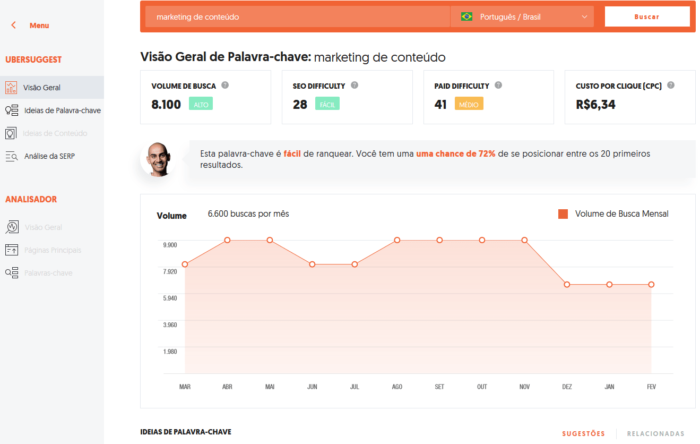The height and width of the screenshot is (444, 700).
Task: Switch to the Sugestões tab
Action: pyautogui.click(x=582, y=433)
